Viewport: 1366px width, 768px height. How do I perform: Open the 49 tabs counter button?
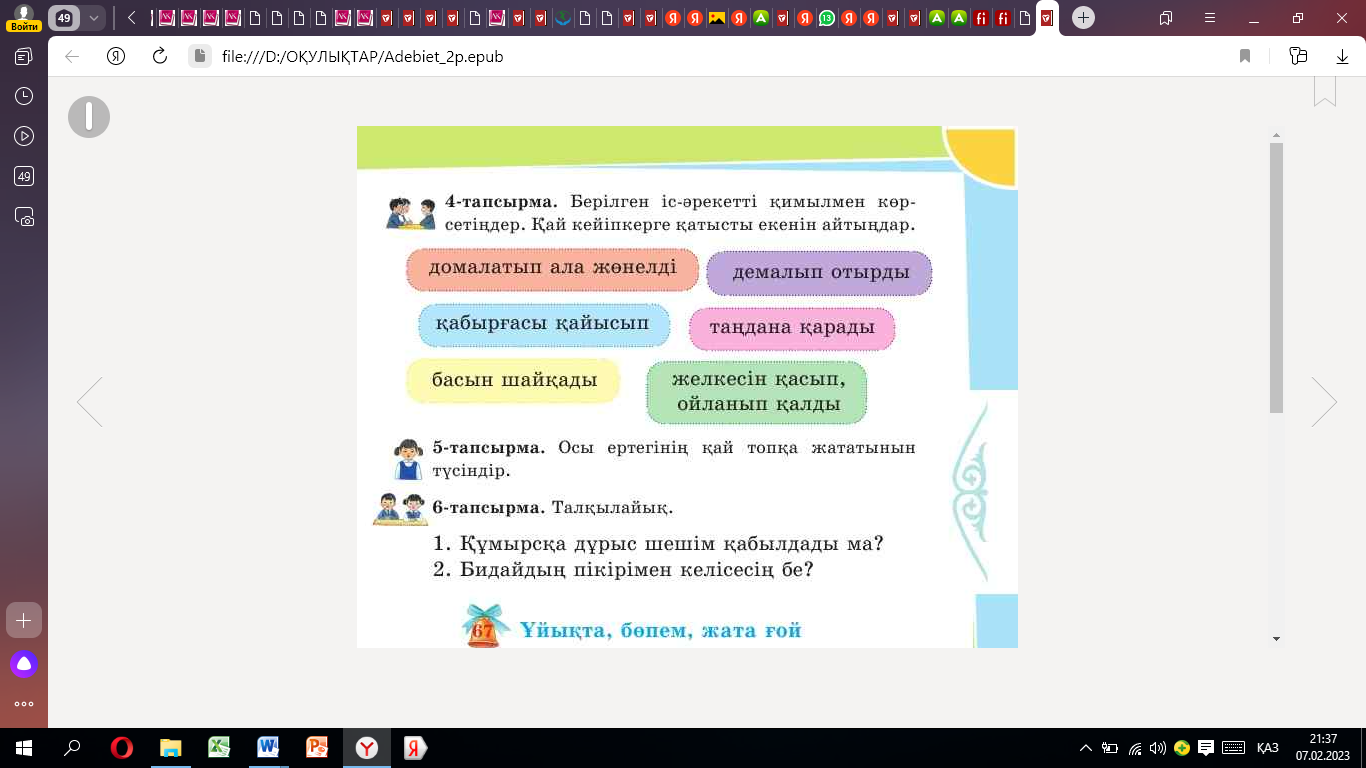(64, 18)
